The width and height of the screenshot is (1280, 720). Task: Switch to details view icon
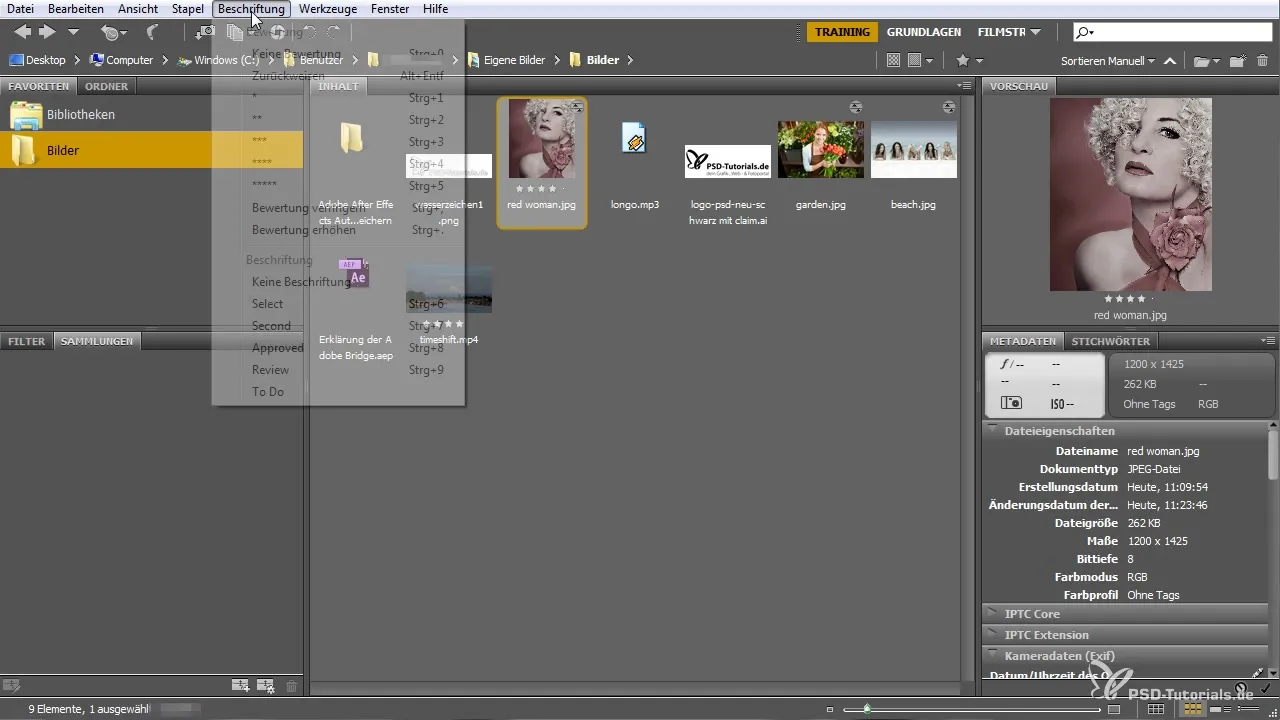(1220, 709)
